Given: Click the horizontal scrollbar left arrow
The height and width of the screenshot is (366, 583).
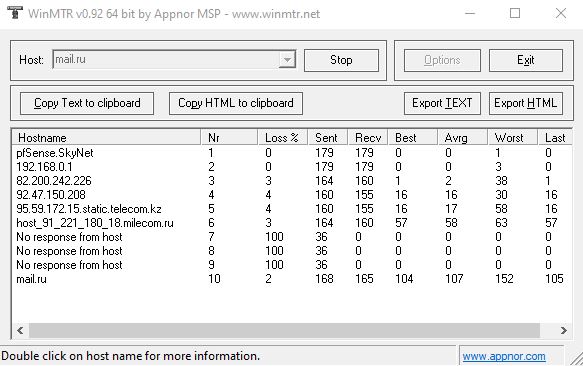Looking at the screenshot, I should [20, 330].
